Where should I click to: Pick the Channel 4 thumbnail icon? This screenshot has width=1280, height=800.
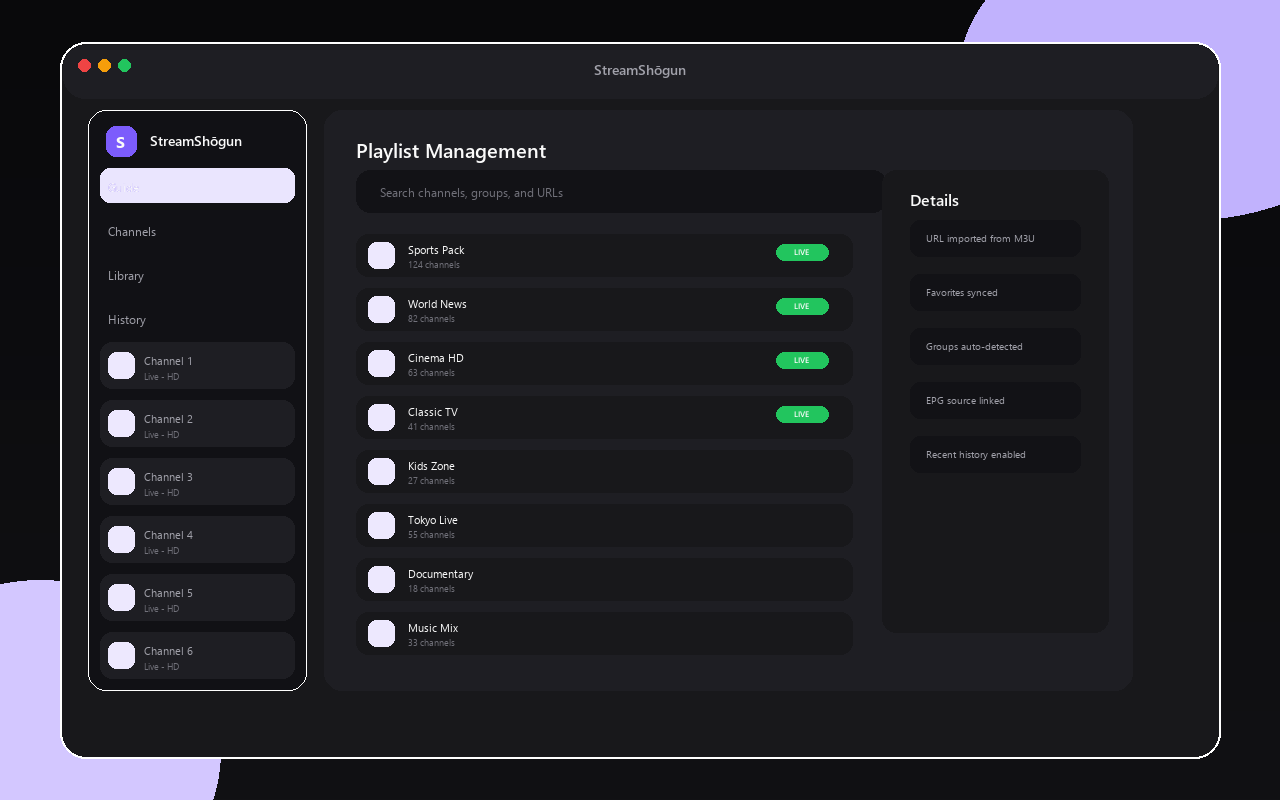tap(121, 540)
